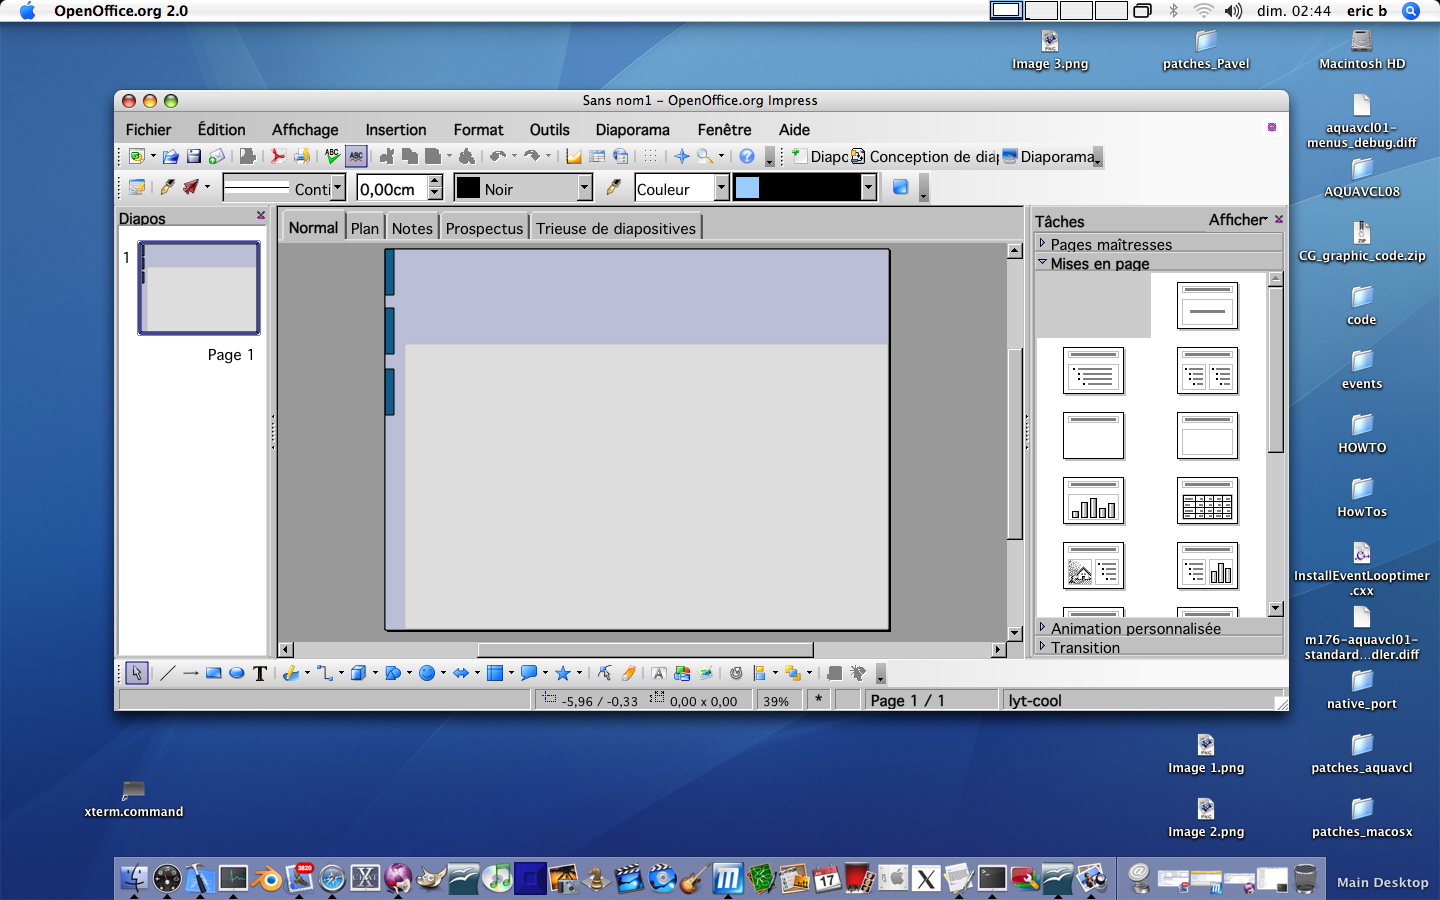Open the Diaporama menu in menu bar
The image size is (1440, 900).
633,130
